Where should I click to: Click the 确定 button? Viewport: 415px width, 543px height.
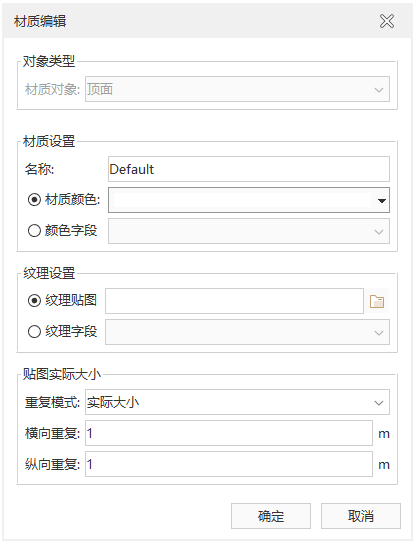[271, 516]
